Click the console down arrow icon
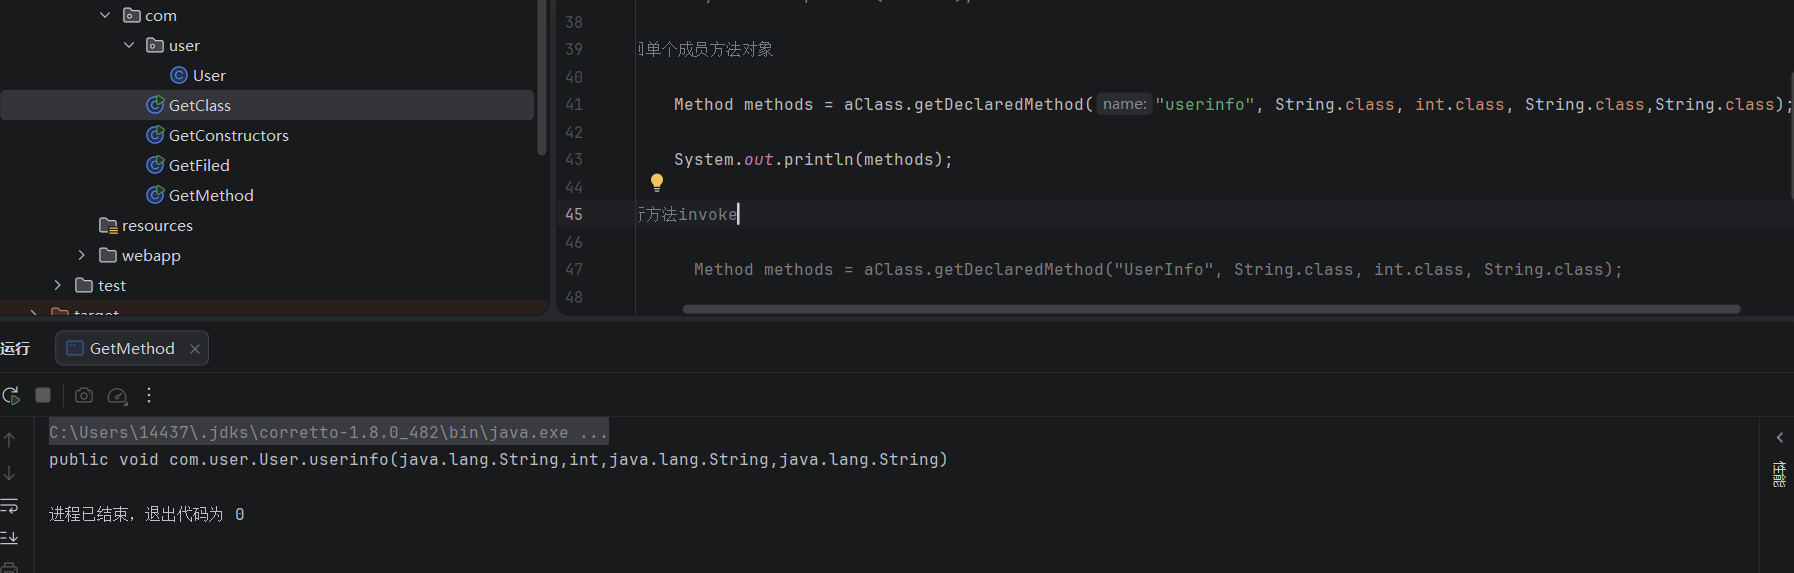1794x573 pixels. (9, 472)
